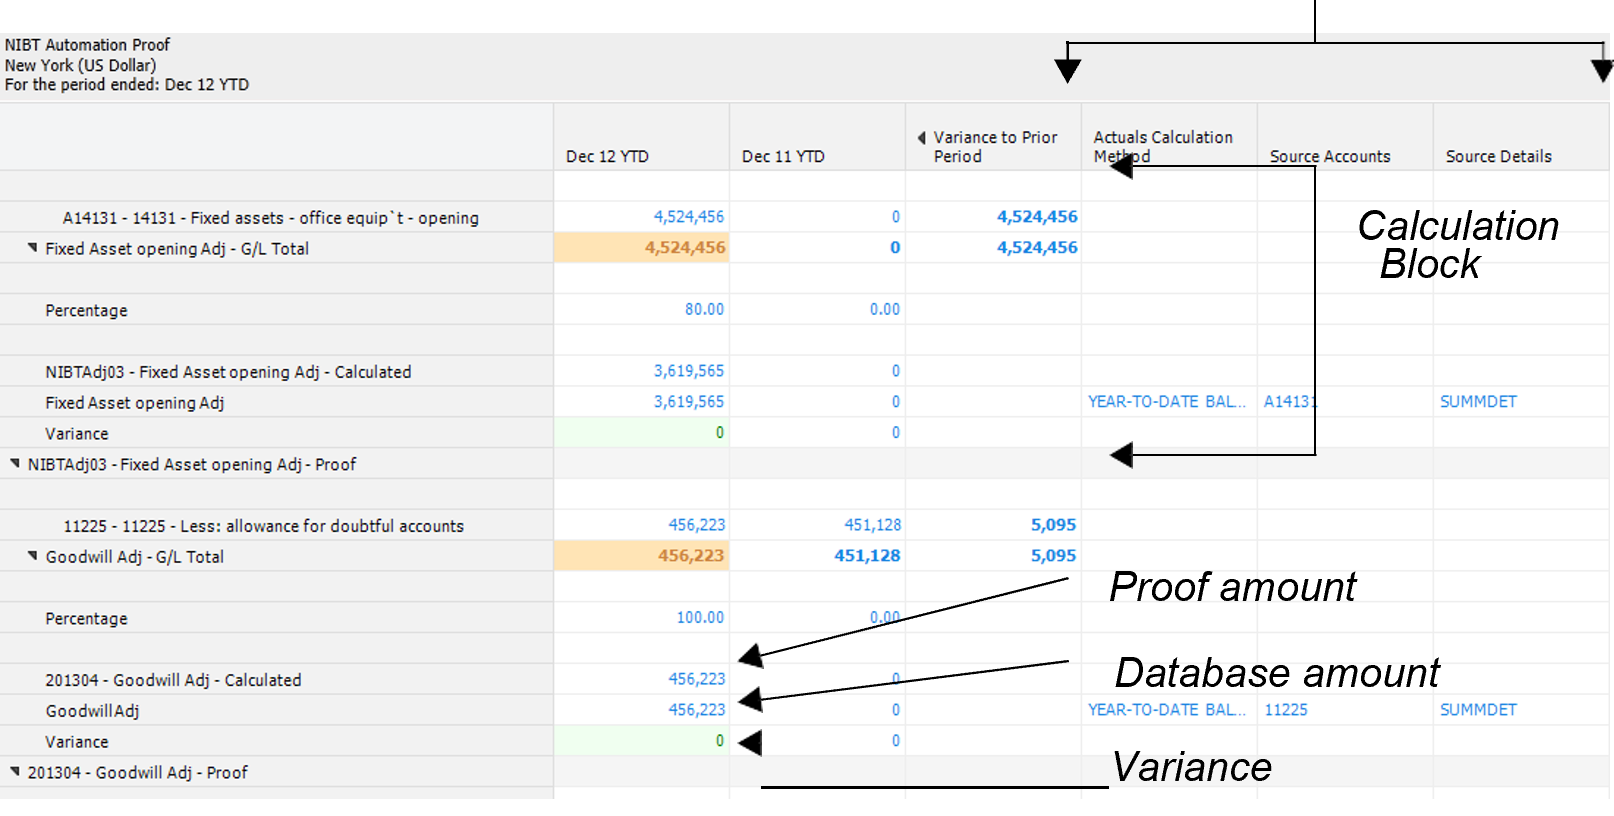Select the Dec 11 YTD column header
The height and width of the screenshot is (816, 1614).
(x=783, y=156)
